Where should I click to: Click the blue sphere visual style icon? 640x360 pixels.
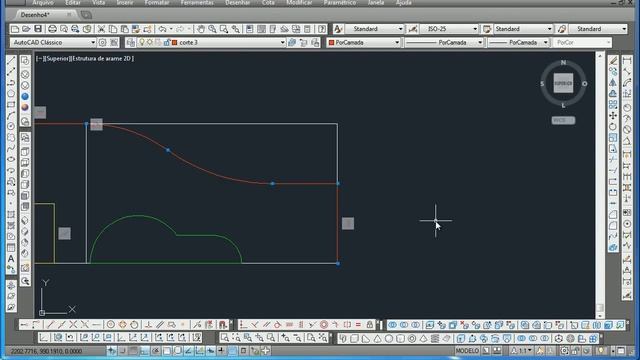(25, 96)
